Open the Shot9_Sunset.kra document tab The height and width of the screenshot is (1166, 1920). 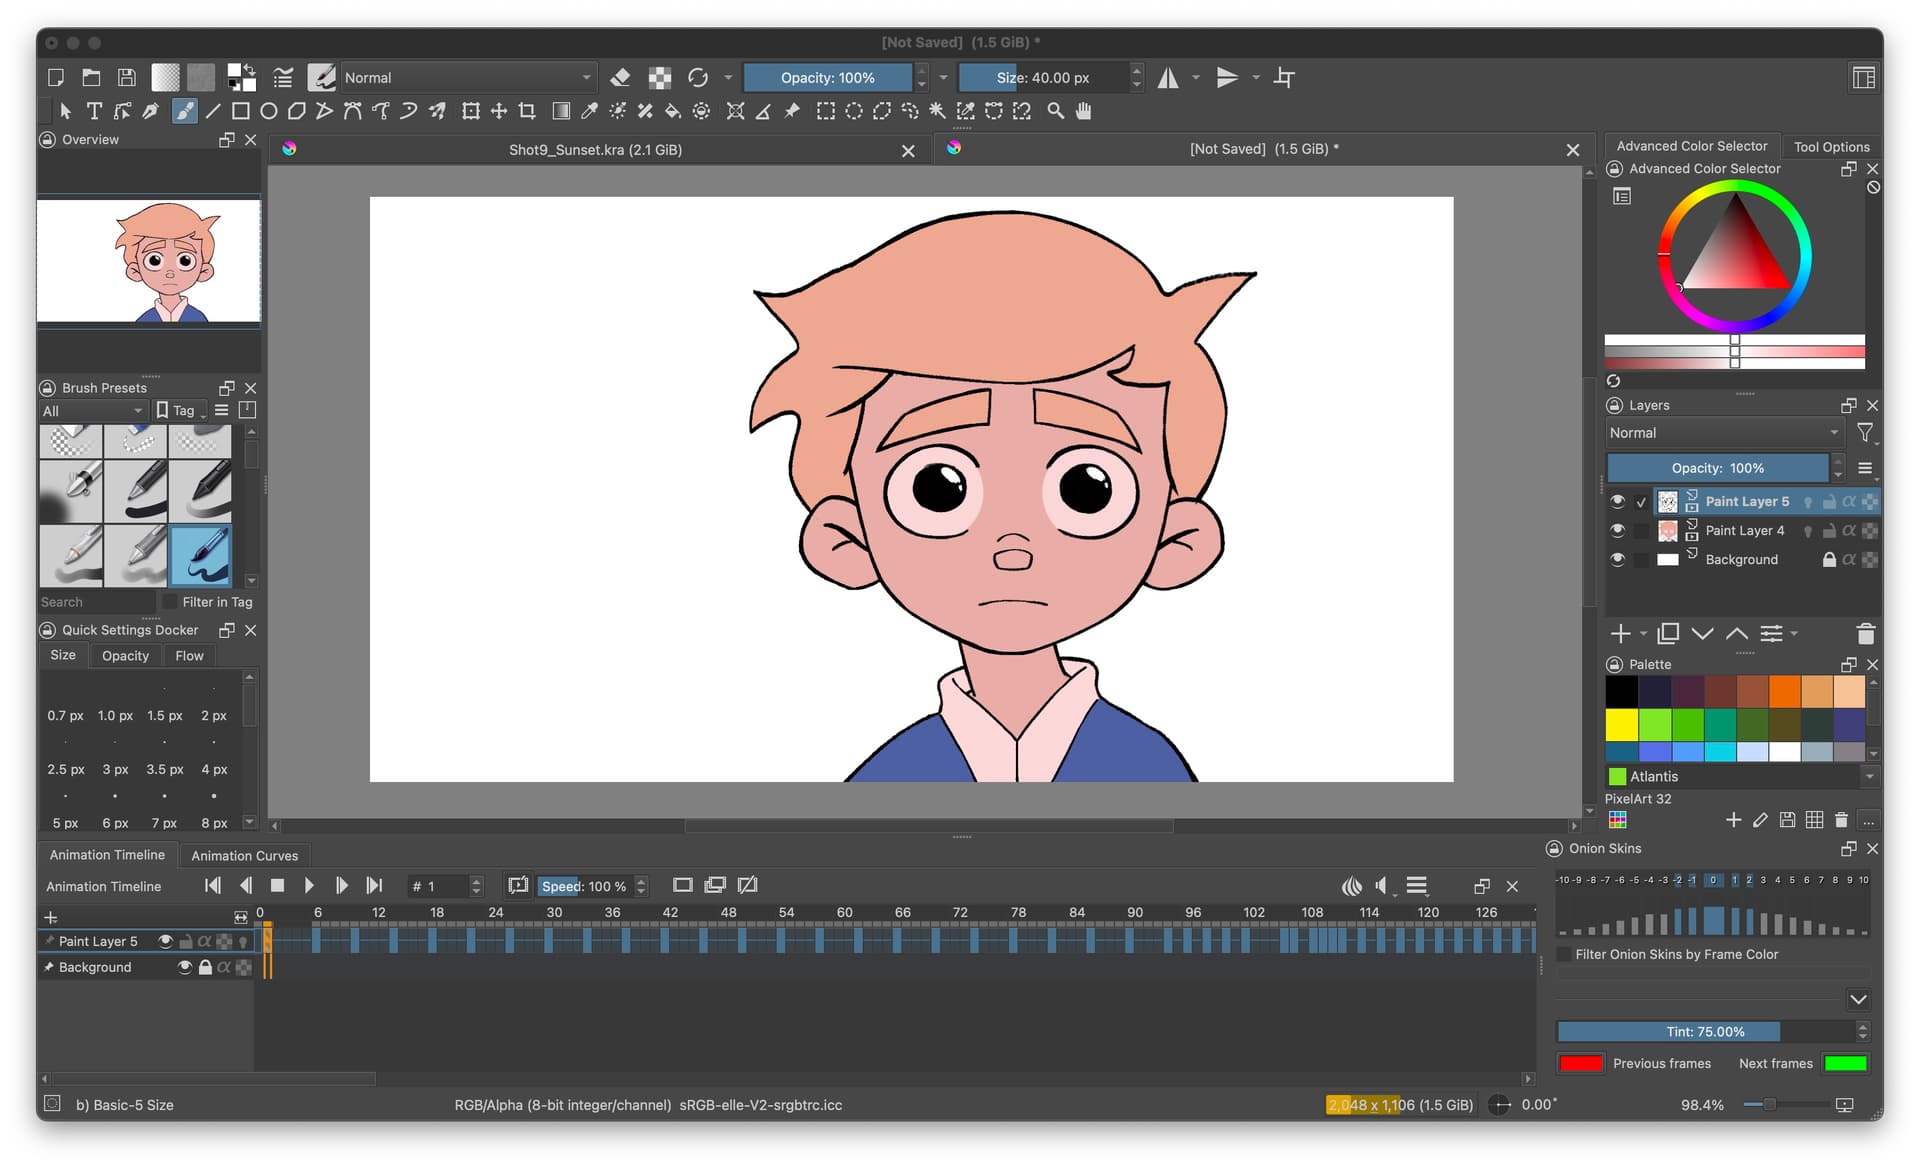[595, 150]
